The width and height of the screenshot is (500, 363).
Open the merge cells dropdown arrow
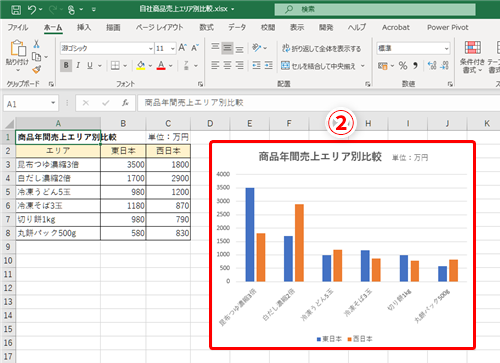pyautogui.click(x=363, y=66)
